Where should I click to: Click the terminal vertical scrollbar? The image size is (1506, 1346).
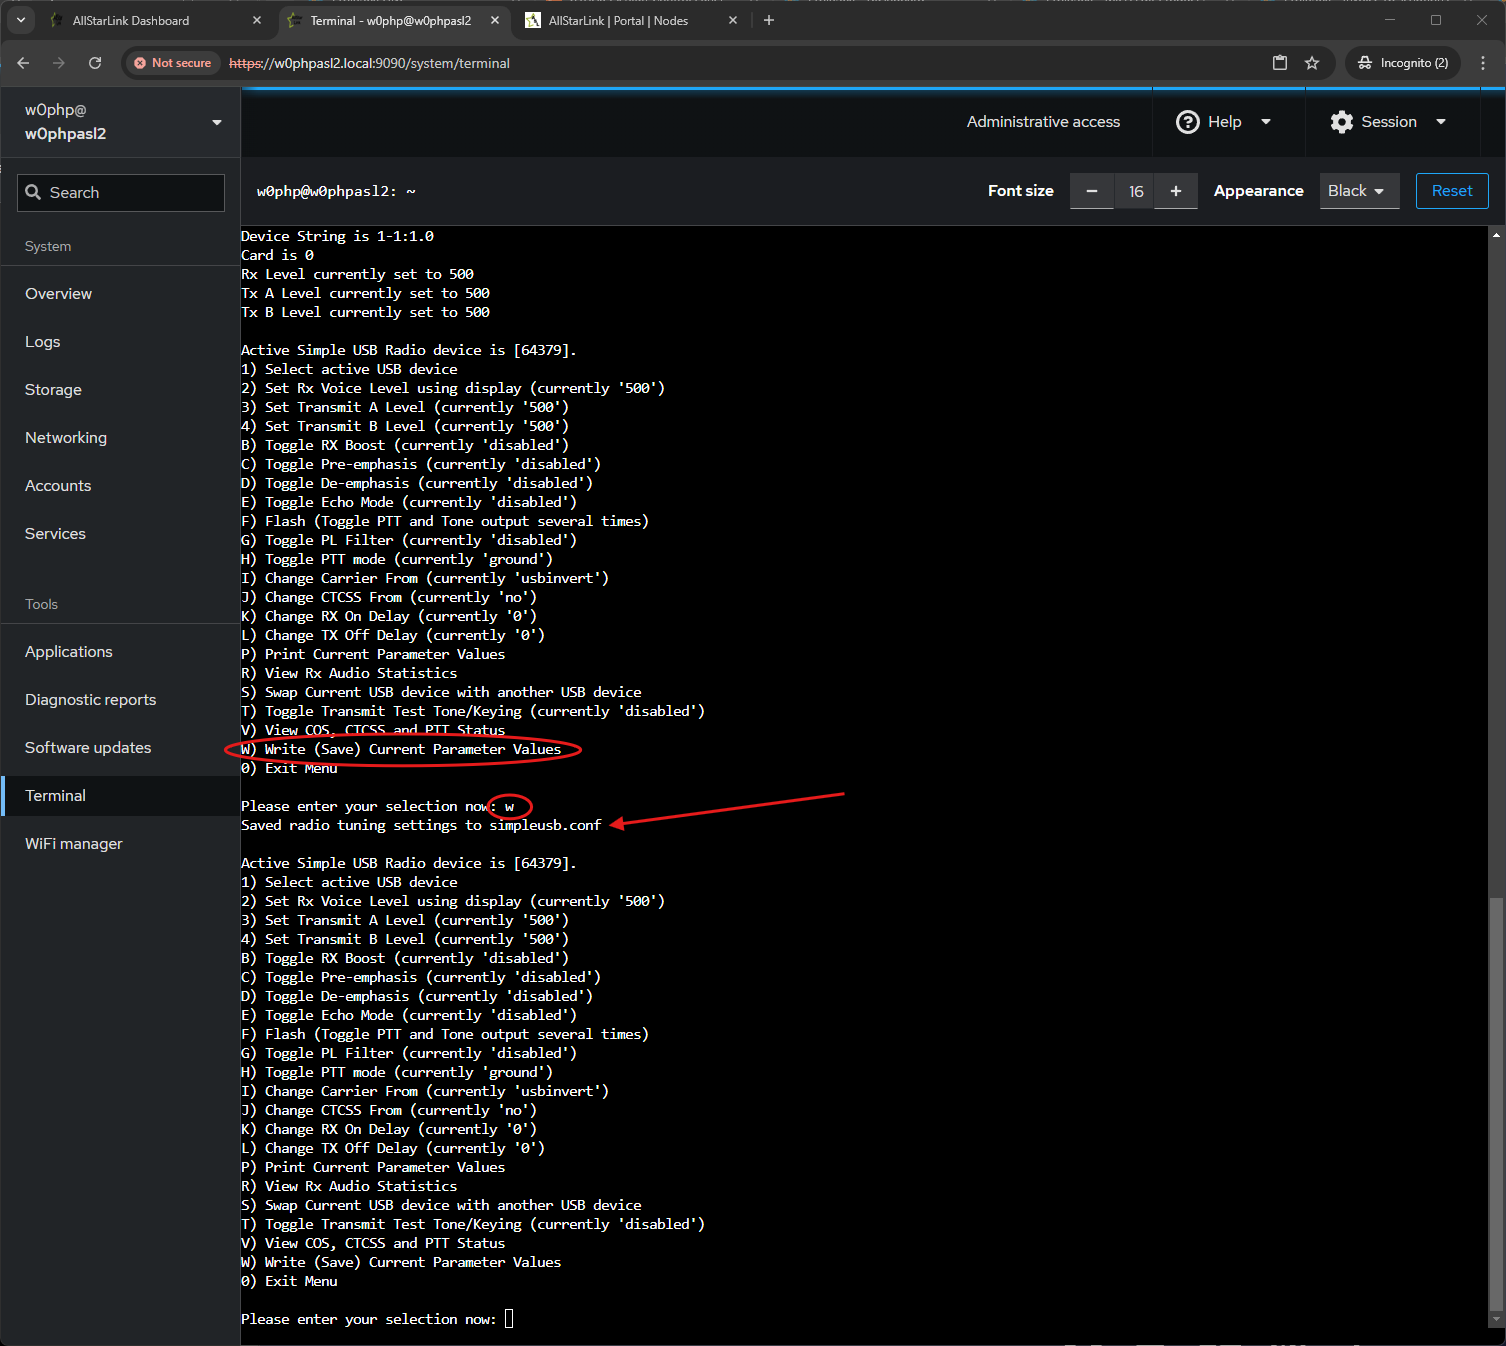(1496, 1100)
